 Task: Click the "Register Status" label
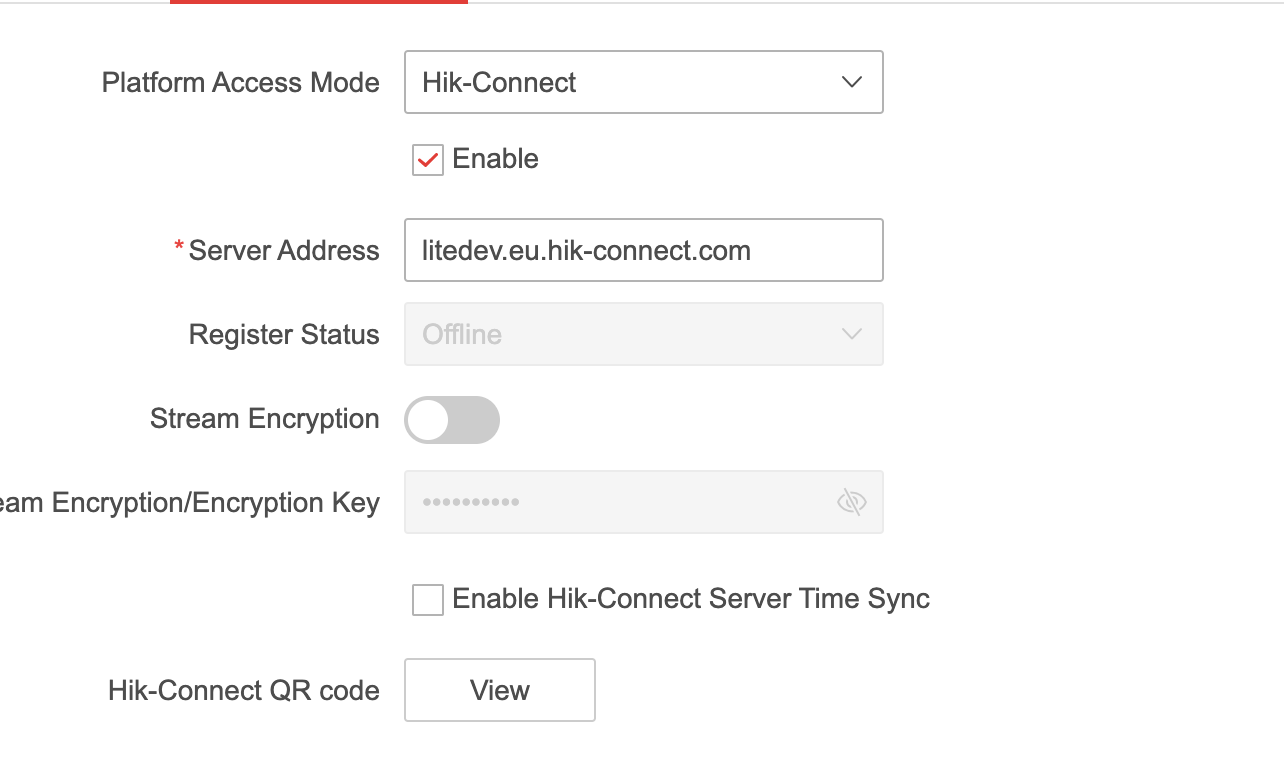click(284, 334)
